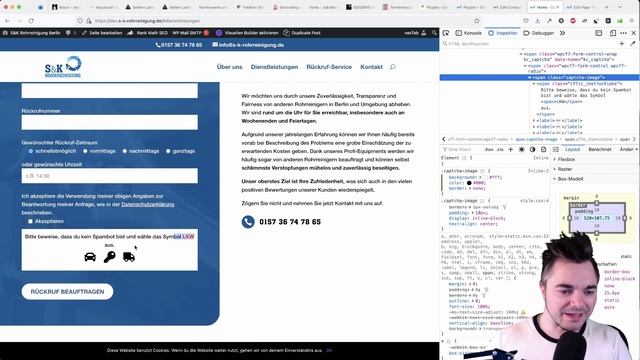Screen dimensions: 640x360
Task: Click the Rückrufnummer input field
Action: click(109, 122)
